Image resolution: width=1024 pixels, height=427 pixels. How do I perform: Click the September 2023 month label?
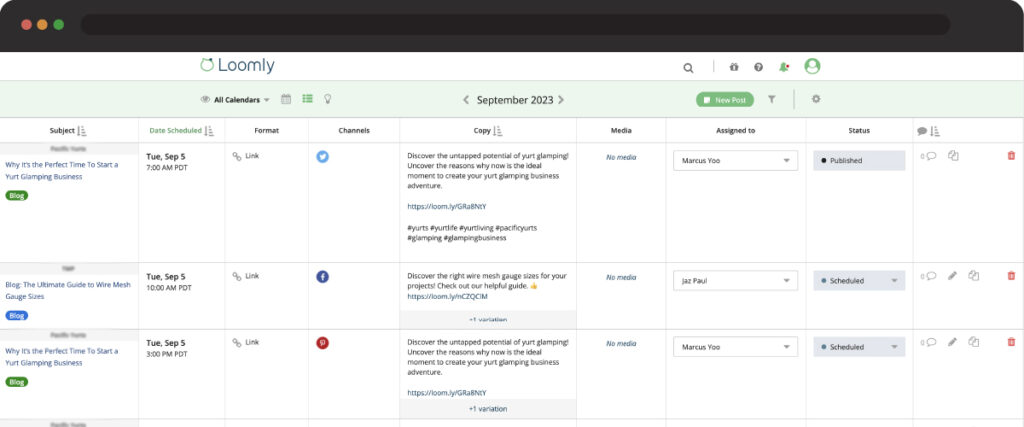pyautogui.click(x=515, y=100)
